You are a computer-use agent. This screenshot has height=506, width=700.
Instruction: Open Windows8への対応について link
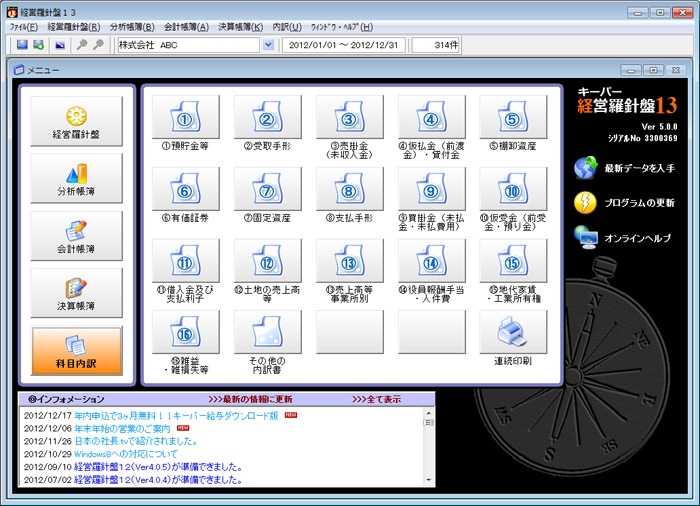coord(126,454)
